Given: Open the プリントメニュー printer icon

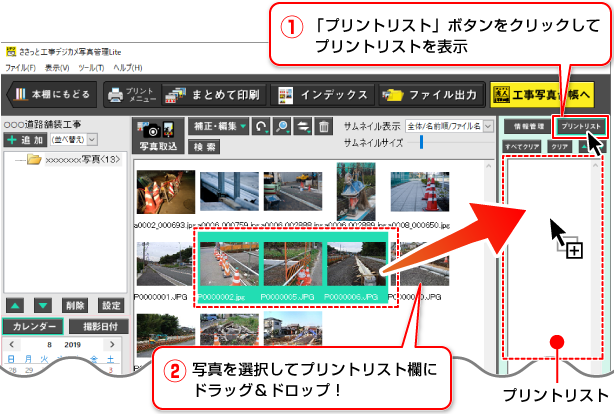Looking at the screenshot, I should coord(132,95).
